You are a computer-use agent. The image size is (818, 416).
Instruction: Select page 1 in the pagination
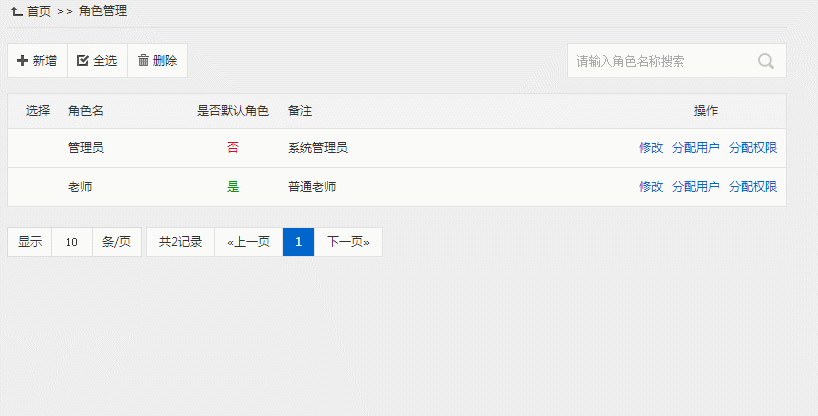tap(298, 242)
